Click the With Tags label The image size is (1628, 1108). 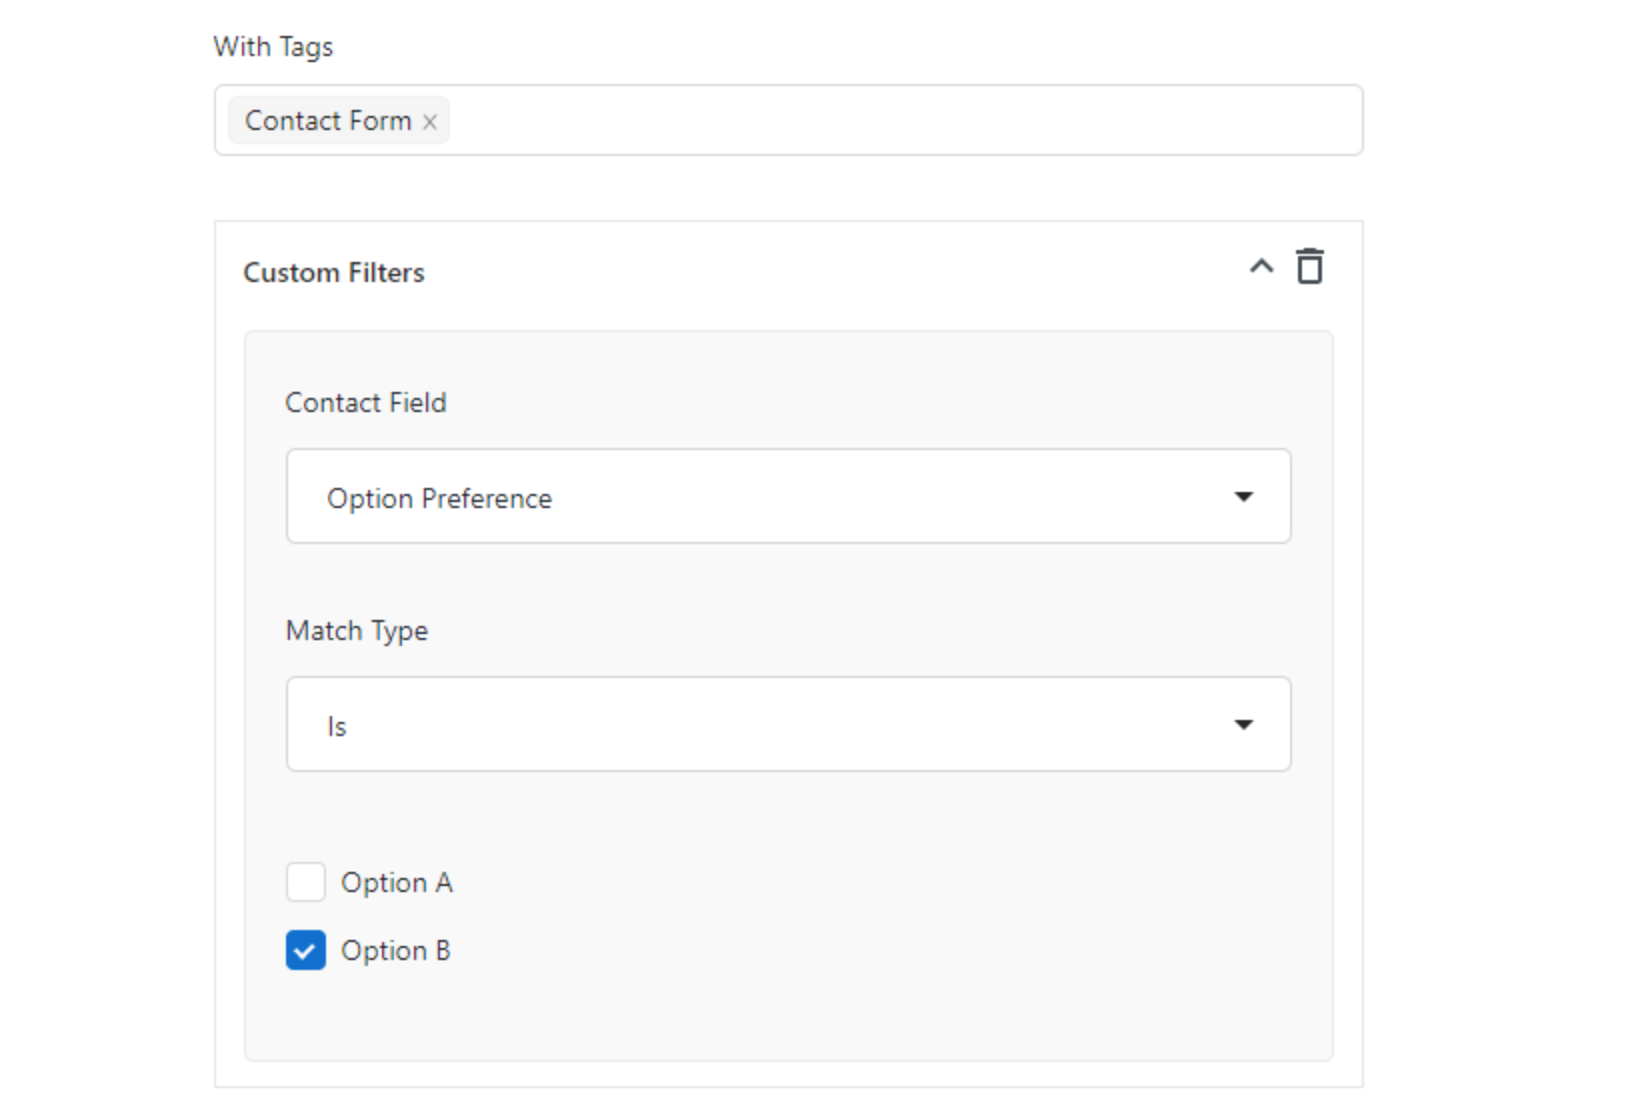click(x=273, y=47)
